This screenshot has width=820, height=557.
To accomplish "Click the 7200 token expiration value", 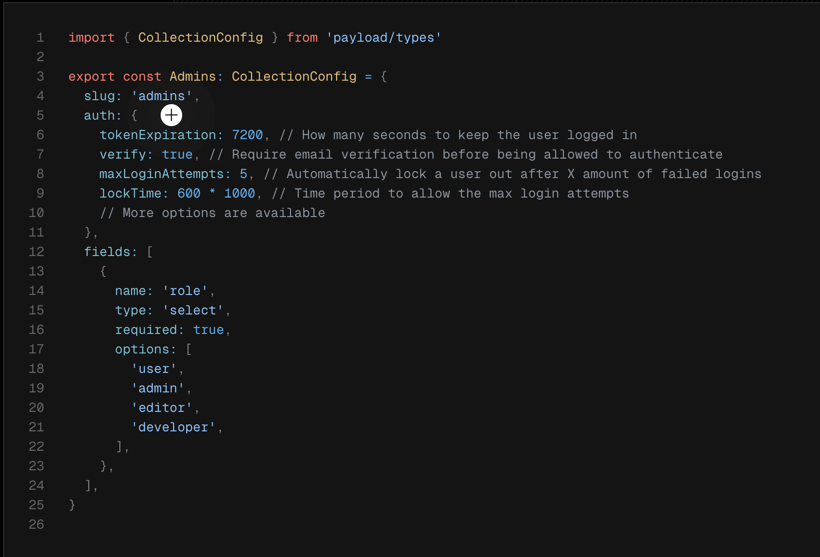I will pyautogui.click(x=247, y=135).
